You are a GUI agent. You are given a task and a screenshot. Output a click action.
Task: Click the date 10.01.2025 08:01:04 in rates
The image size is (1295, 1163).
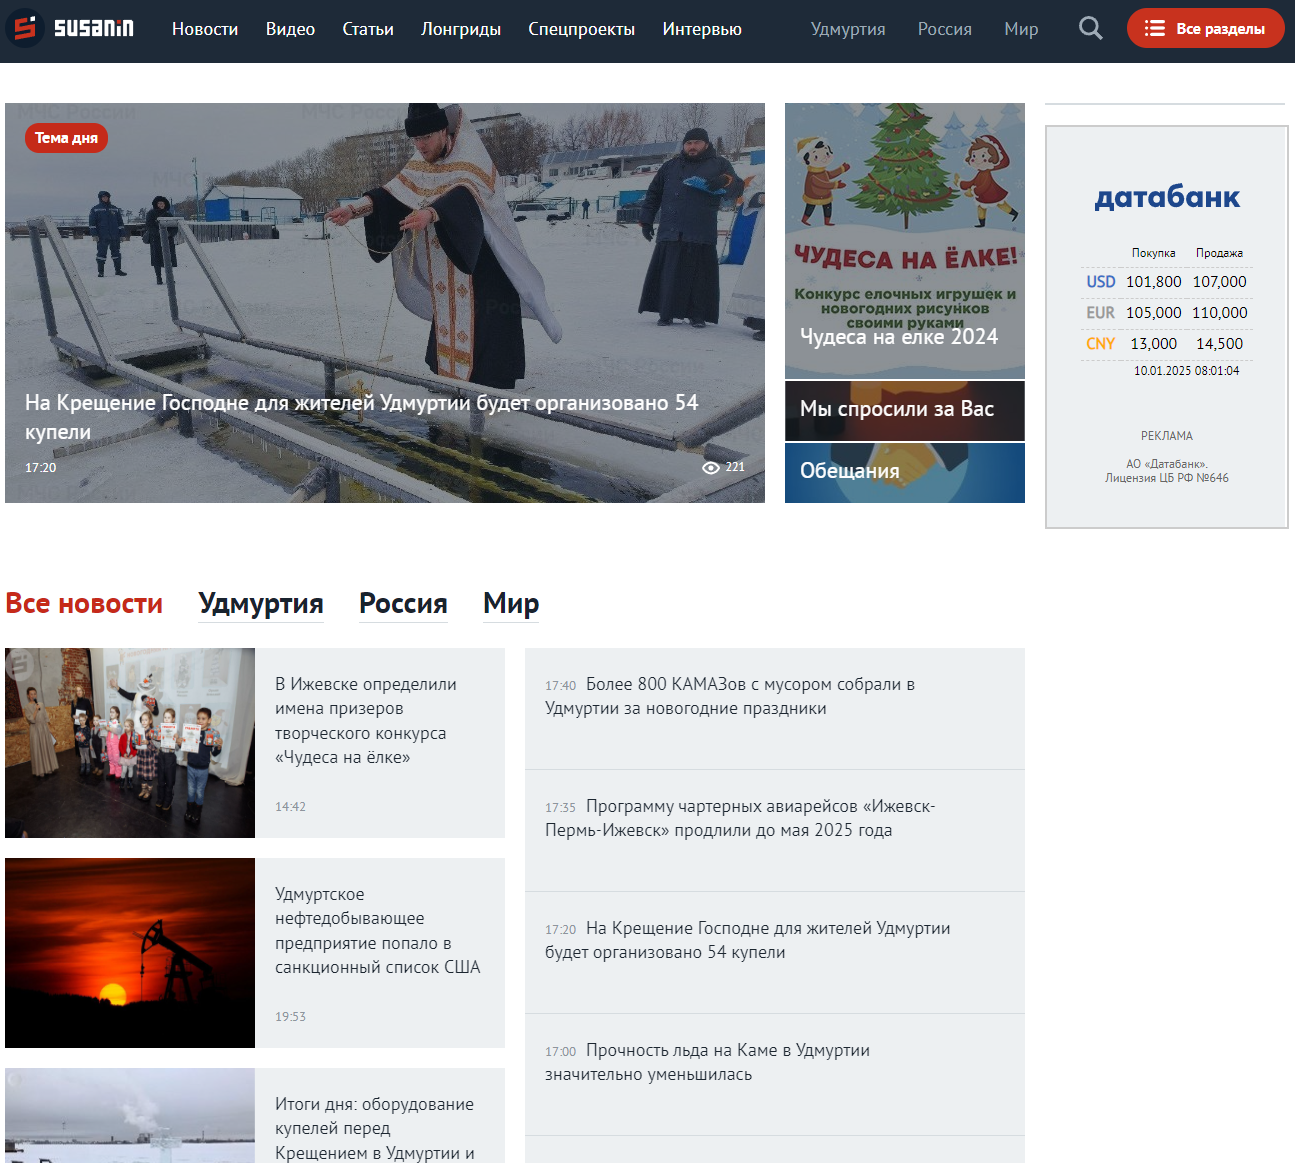[1186, 371]
